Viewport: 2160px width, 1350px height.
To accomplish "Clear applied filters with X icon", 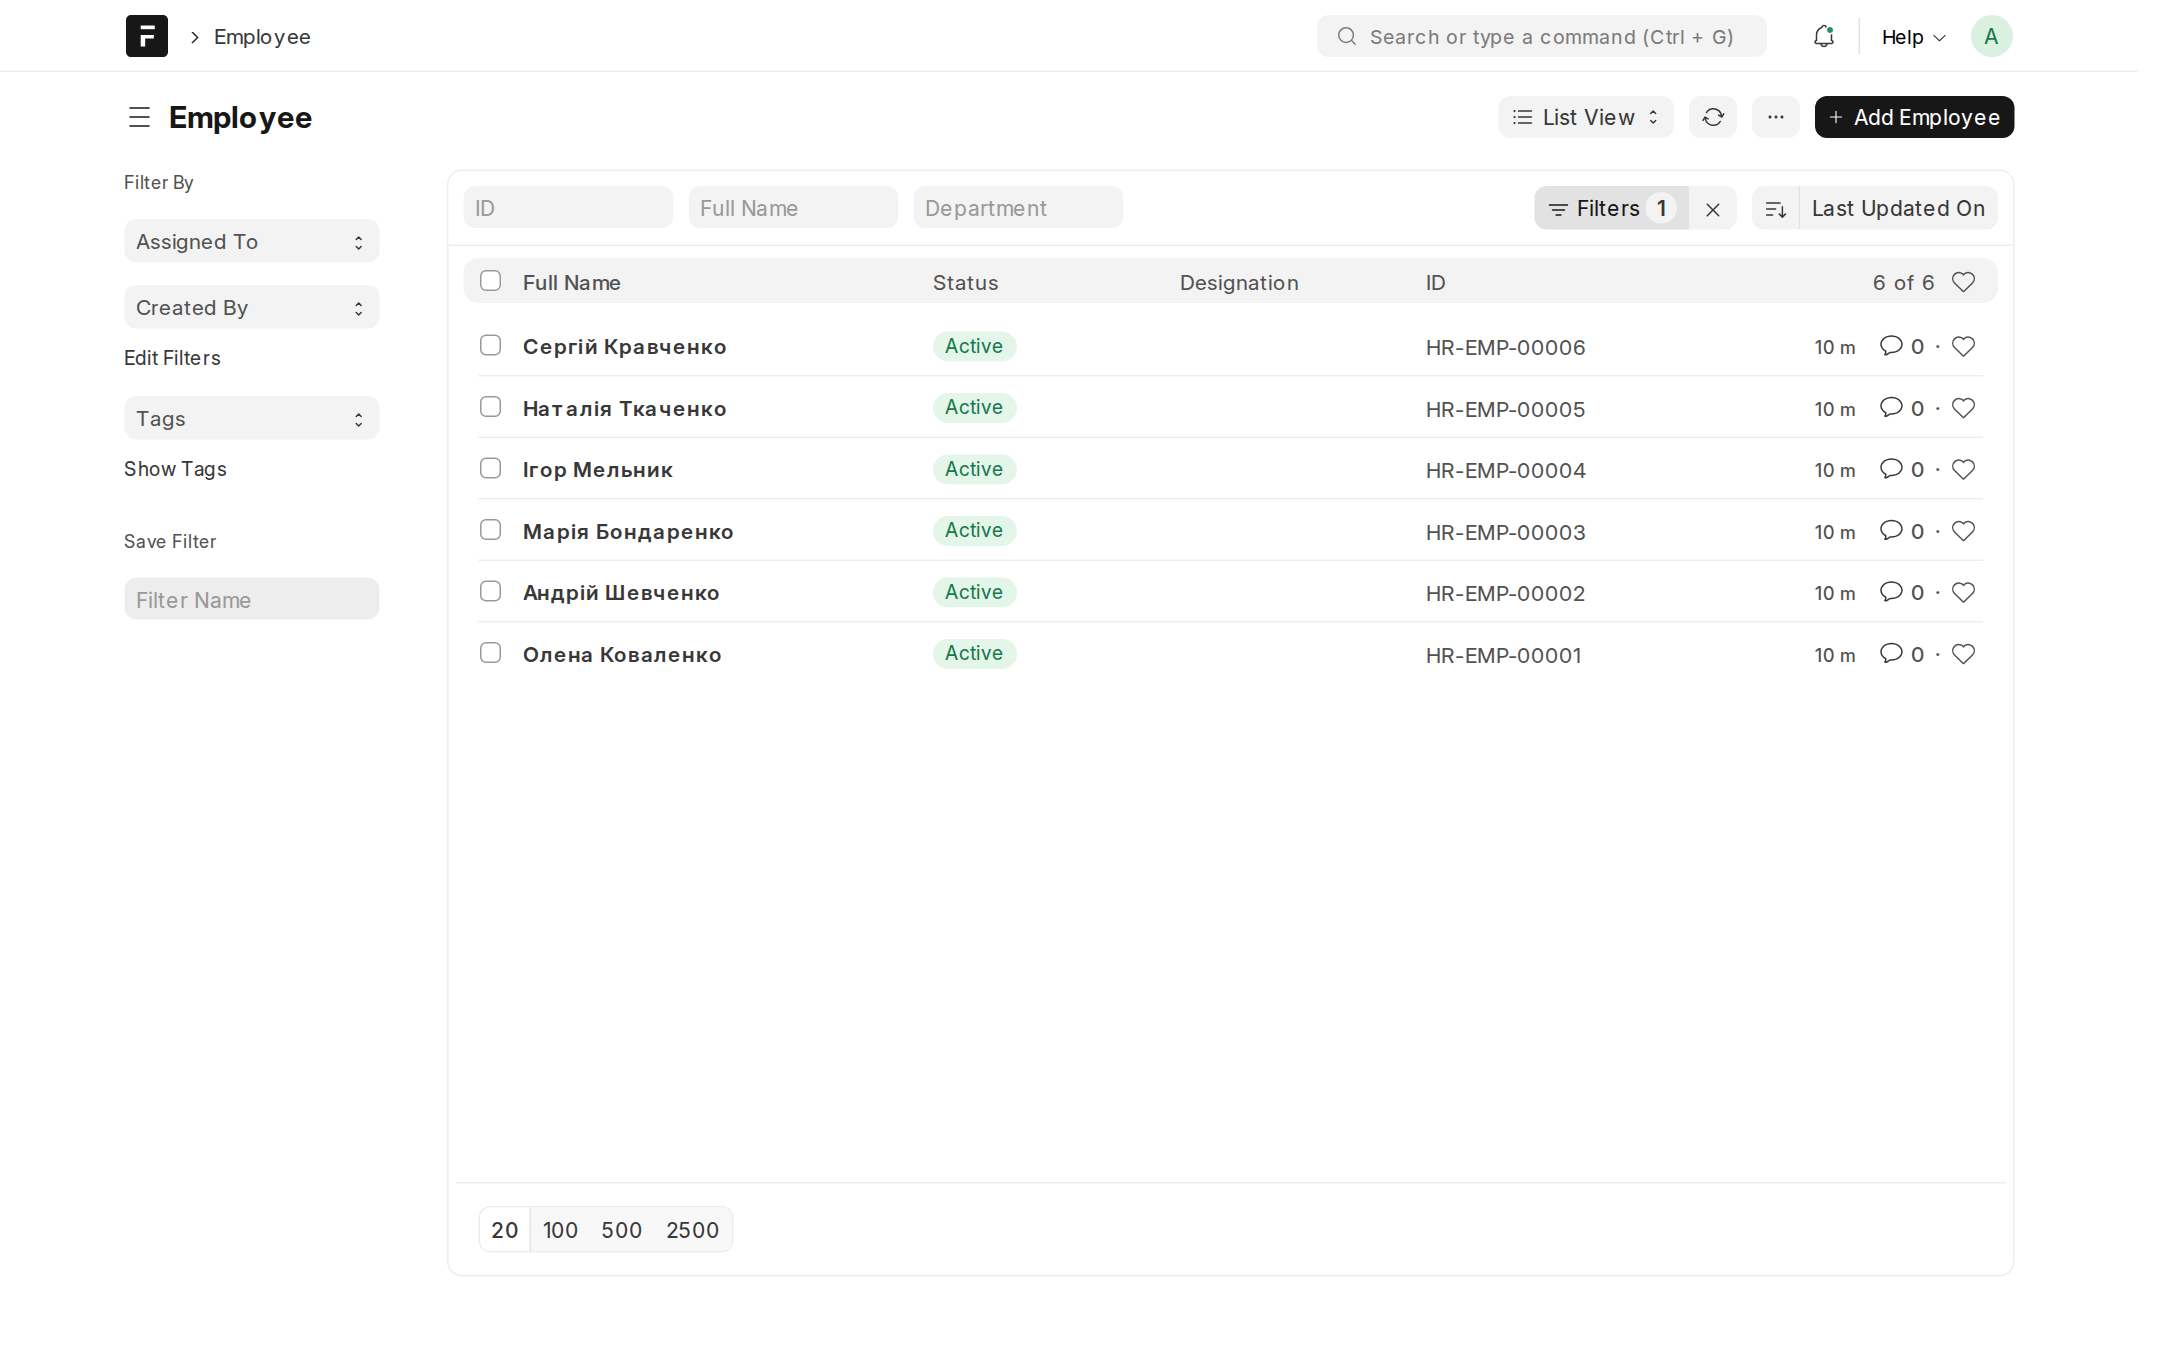I will click(x=1712, y=208).
